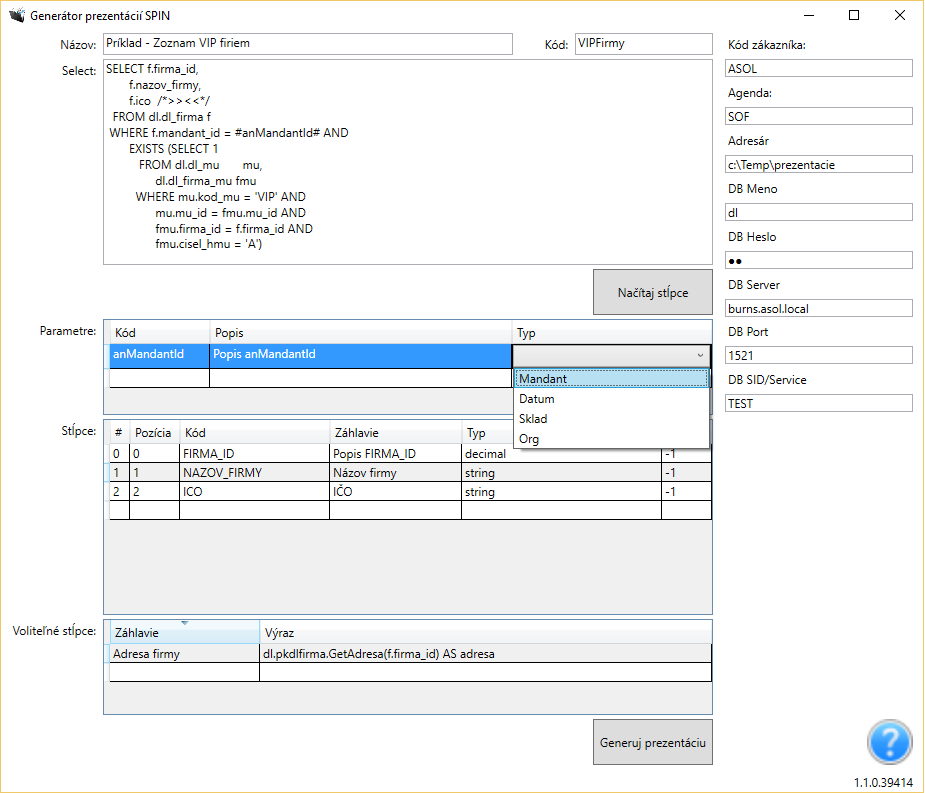Click the Typ header in Parametre grid

coord(611,333)
